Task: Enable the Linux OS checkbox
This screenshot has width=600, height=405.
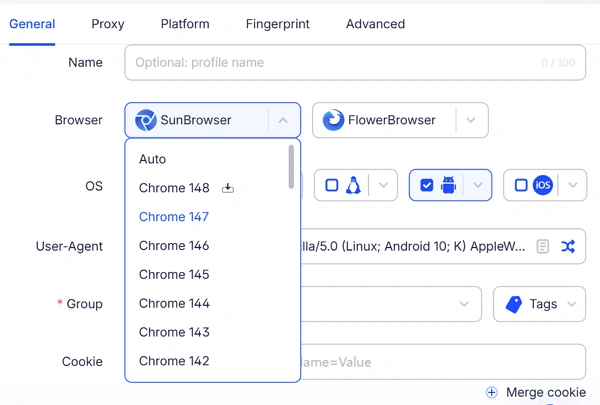Action: pyautogui.click(x=332, y=185)
